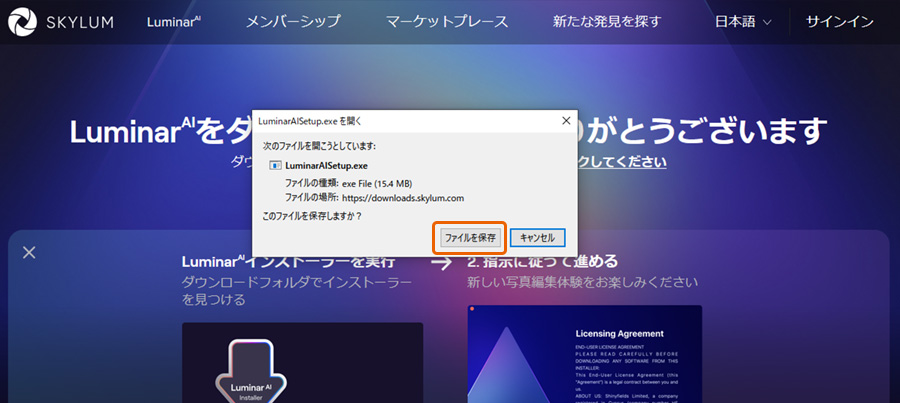
Task: Click the underlined してください download link
Action: tap(622, 161)
